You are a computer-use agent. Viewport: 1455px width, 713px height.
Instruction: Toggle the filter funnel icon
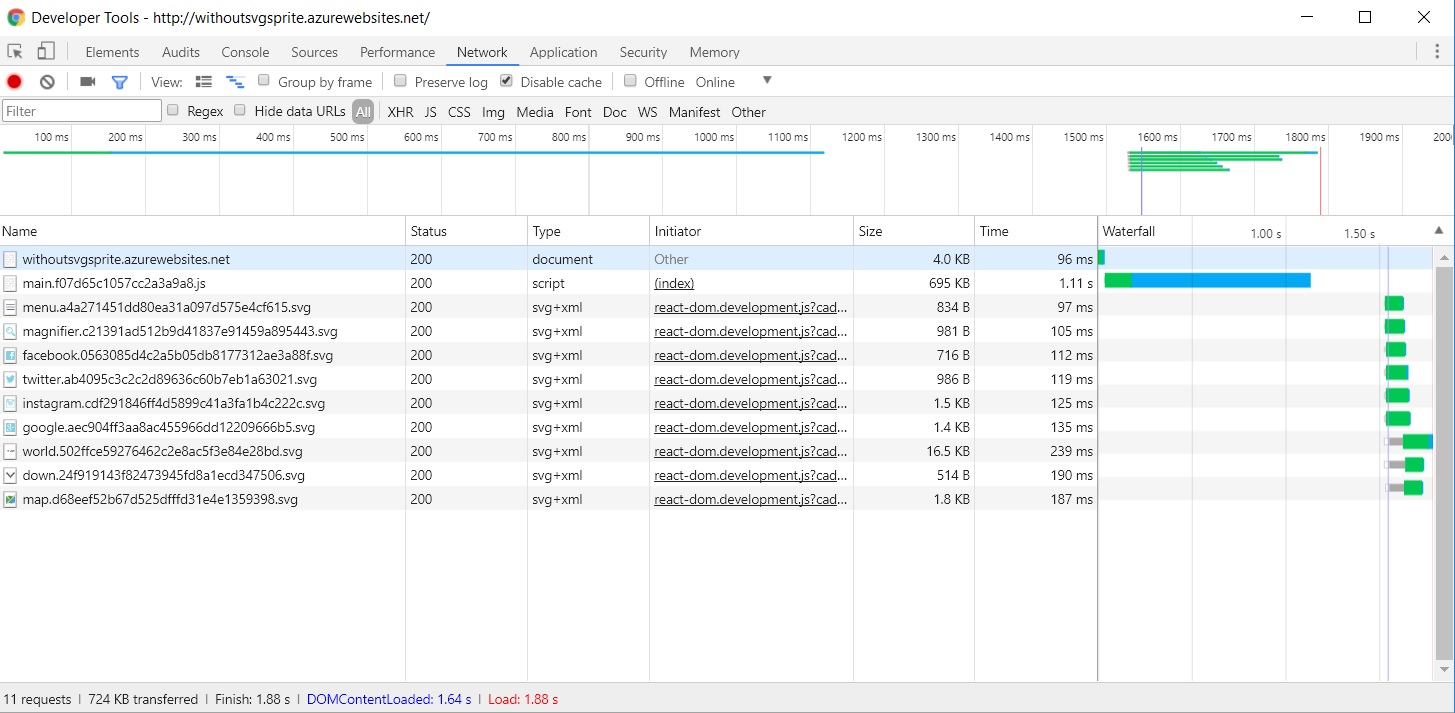point(119,82)
